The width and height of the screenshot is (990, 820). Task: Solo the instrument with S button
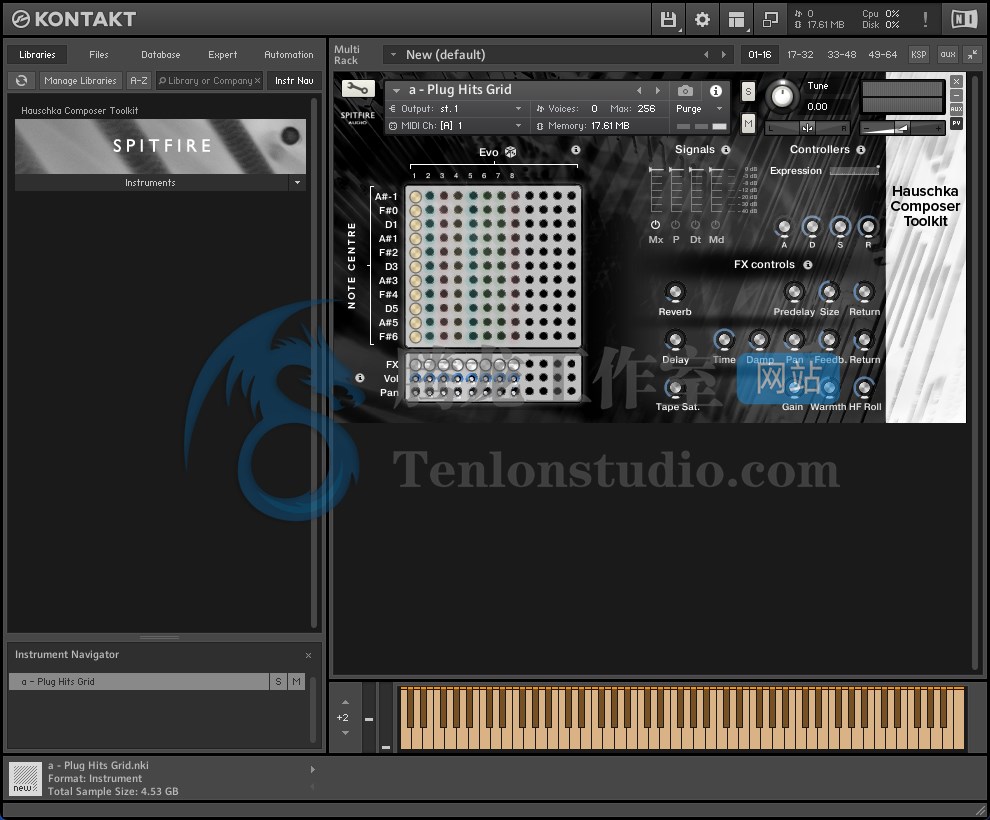pos(748,92)
